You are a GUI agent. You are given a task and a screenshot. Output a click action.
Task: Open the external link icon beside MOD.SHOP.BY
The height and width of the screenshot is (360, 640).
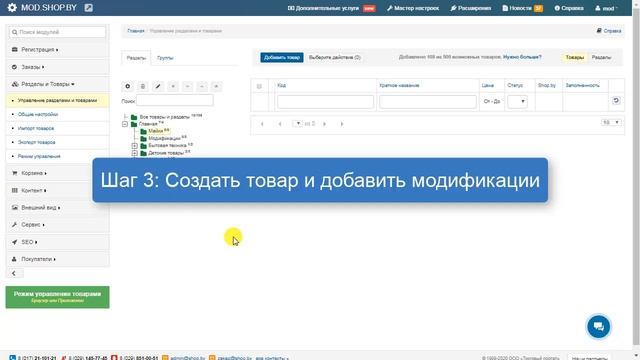point(89,8)
